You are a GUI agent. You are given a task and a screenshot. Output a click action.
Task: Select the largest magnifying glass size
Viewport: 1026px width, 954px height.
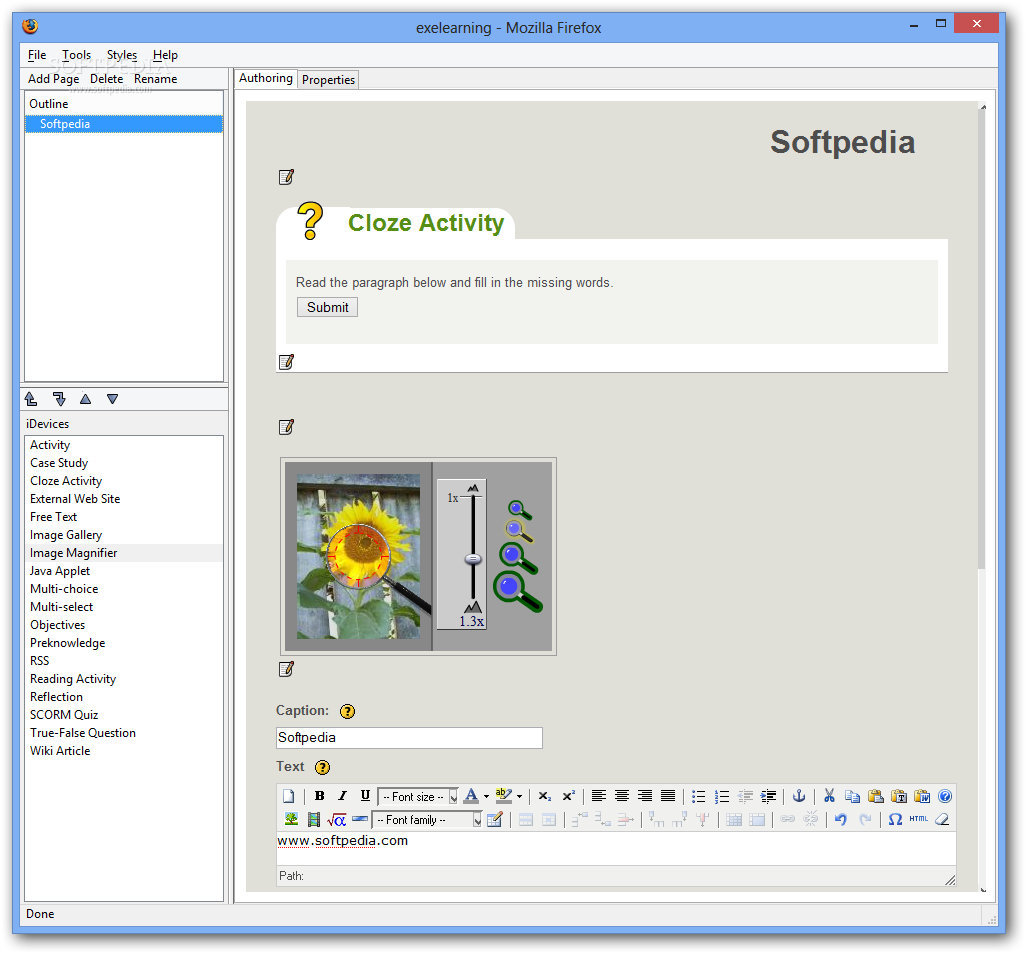[x=518, y=592]
